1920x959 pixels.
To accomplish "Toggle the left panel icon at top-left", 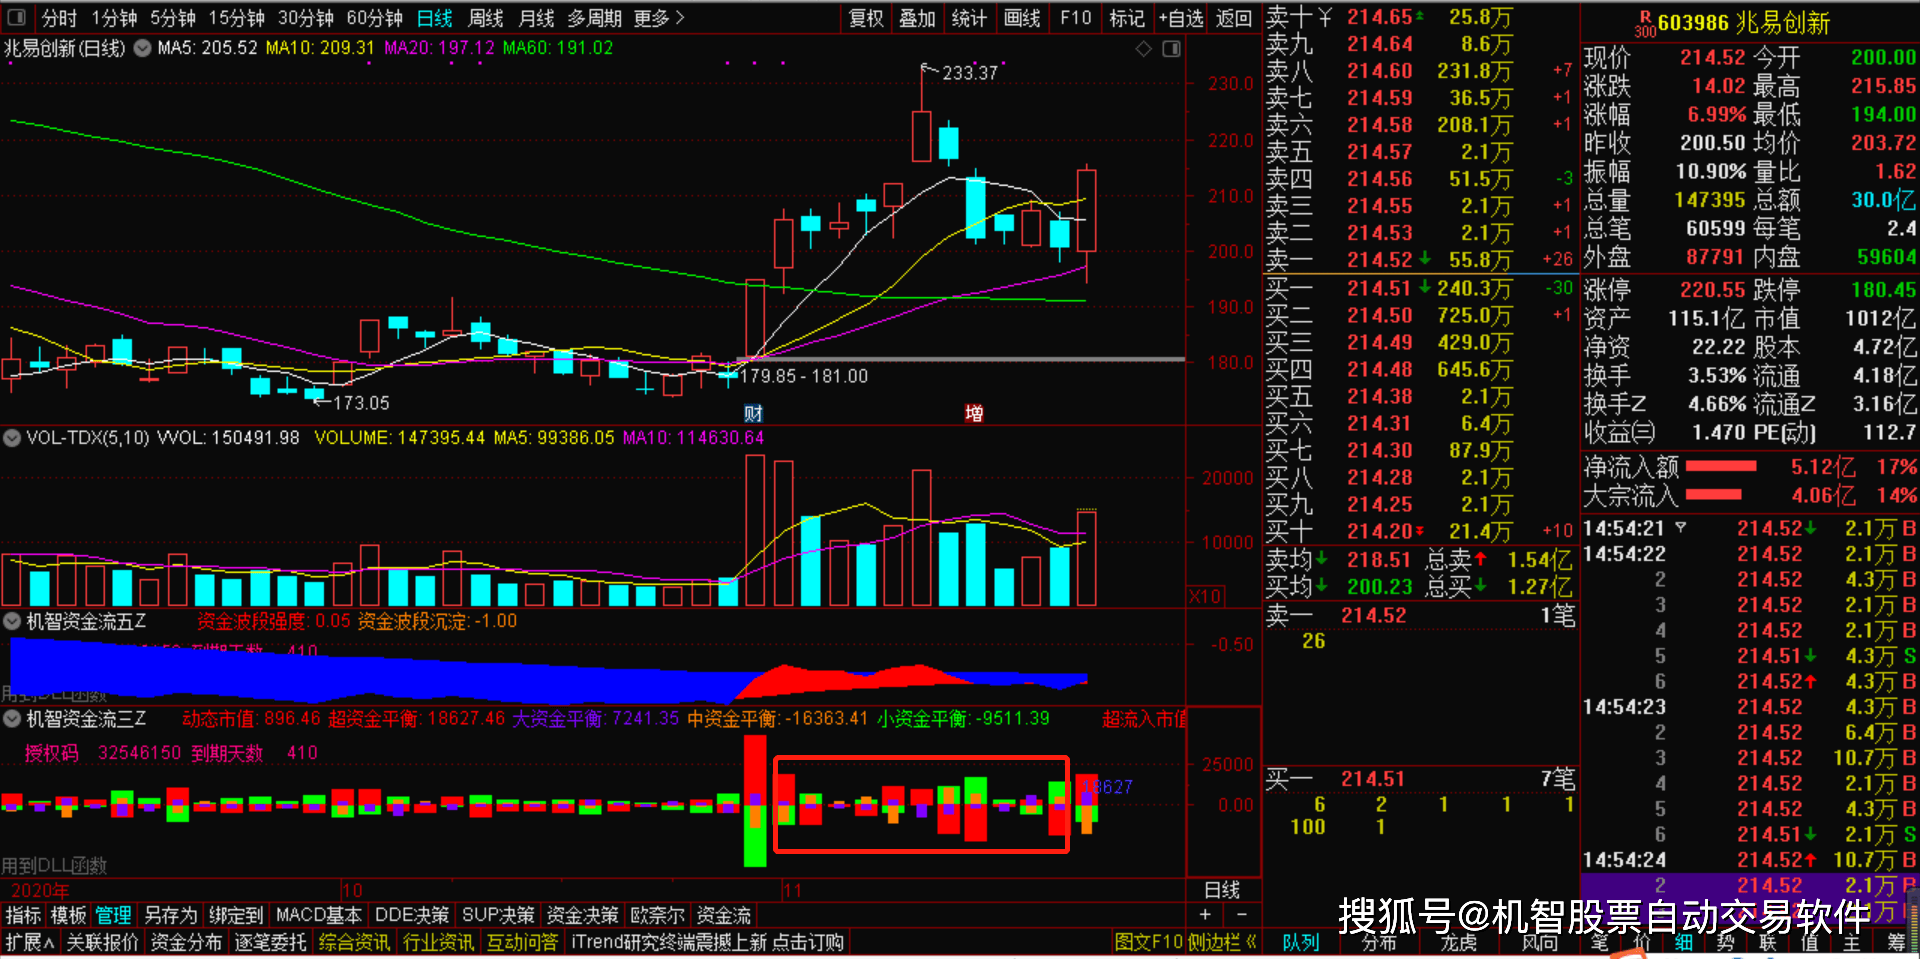I will 15,18.
